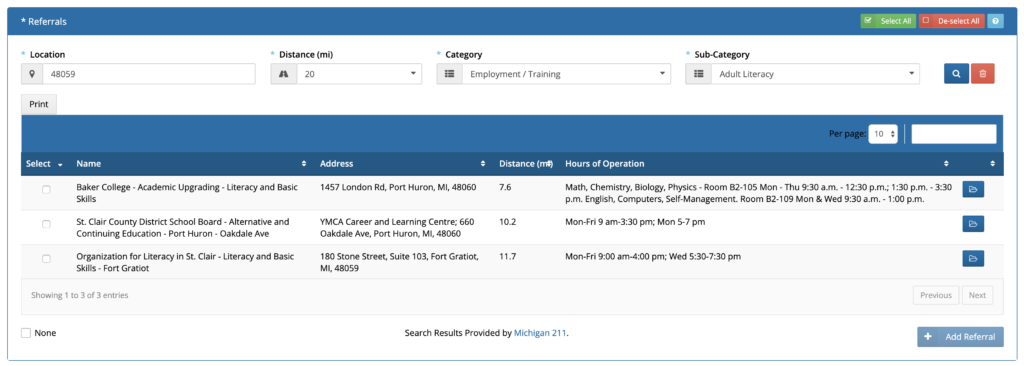This screenshot has width=1024, height=366.
Task: Click the red trash clear button
Action: 982,74
